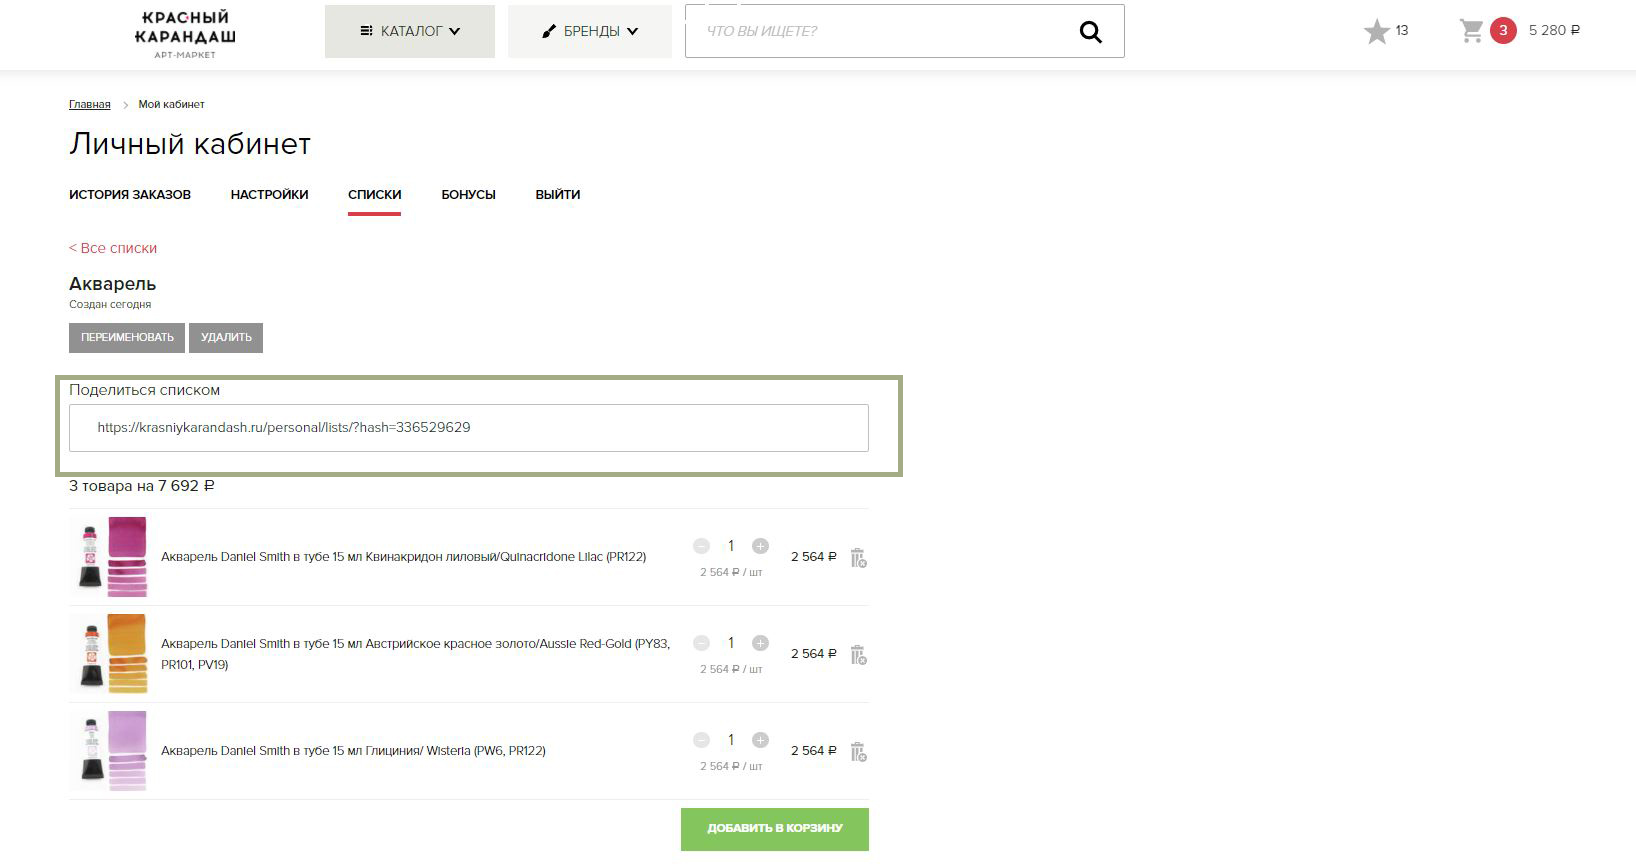The height and width of the screenshot is (867, 1636).
Task: Switch to Настройки tab
Action: pyautogui.click(x=269, y=195)
